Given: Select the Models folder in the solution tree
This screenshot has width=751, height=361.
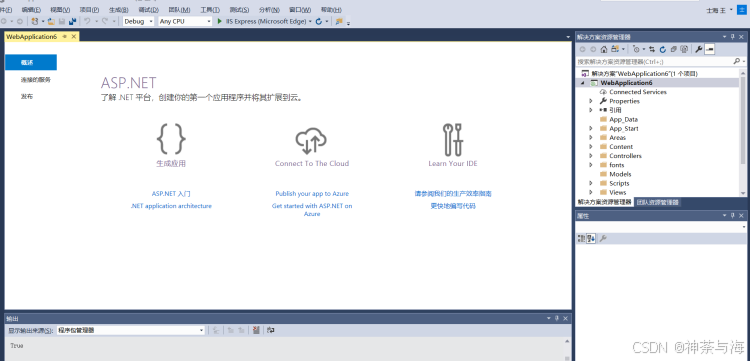Looking at the screenshot, I should point(620,174).
